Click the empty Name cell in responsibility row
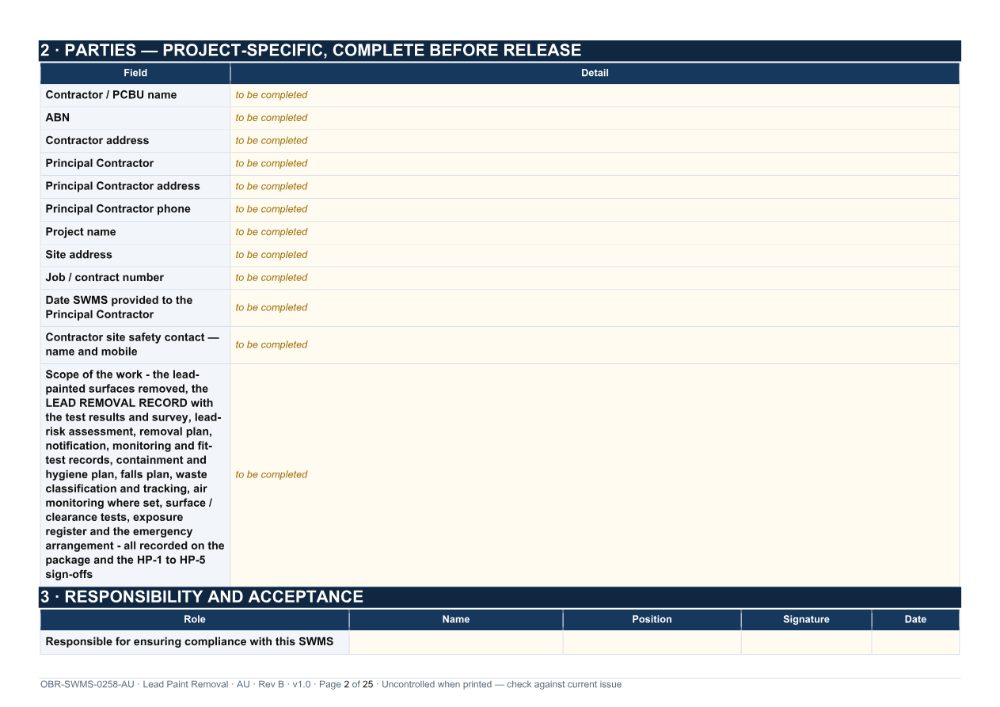 tap(456, 642)
